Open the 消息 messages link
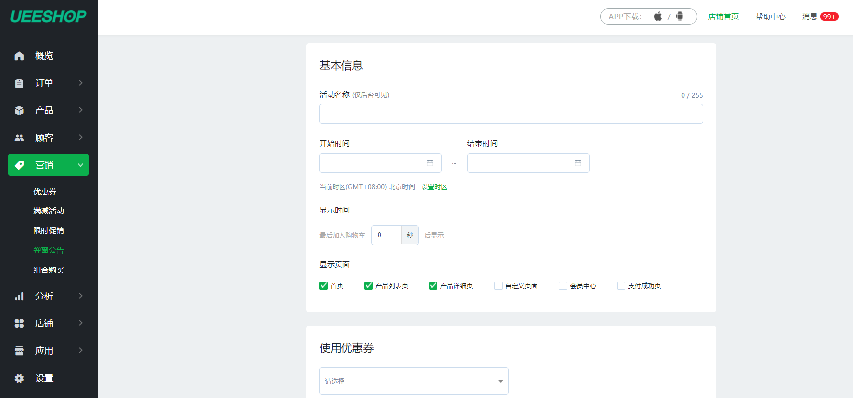Screen dimensions: 853x398 coord(809,17)
